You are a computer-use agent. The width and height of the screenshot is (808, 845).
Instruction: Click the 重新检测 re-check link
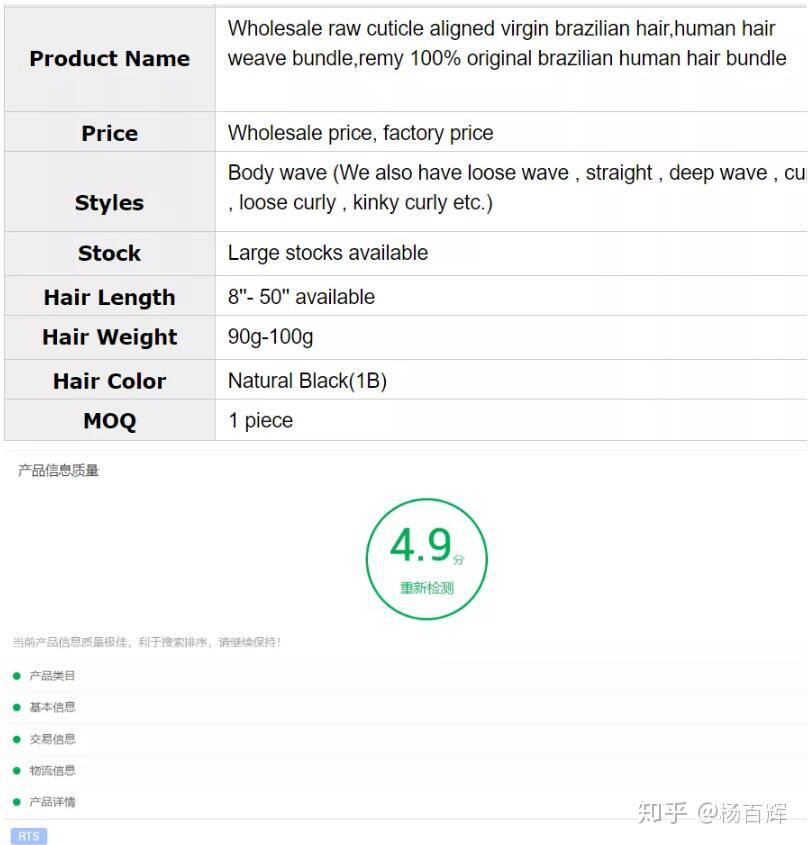pos(426,587)
